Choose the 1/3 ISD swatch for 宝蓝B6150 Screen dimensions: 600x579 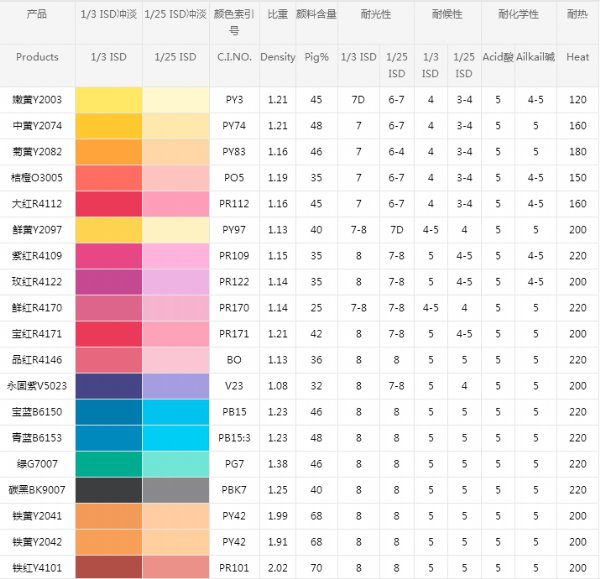(108, 411)
